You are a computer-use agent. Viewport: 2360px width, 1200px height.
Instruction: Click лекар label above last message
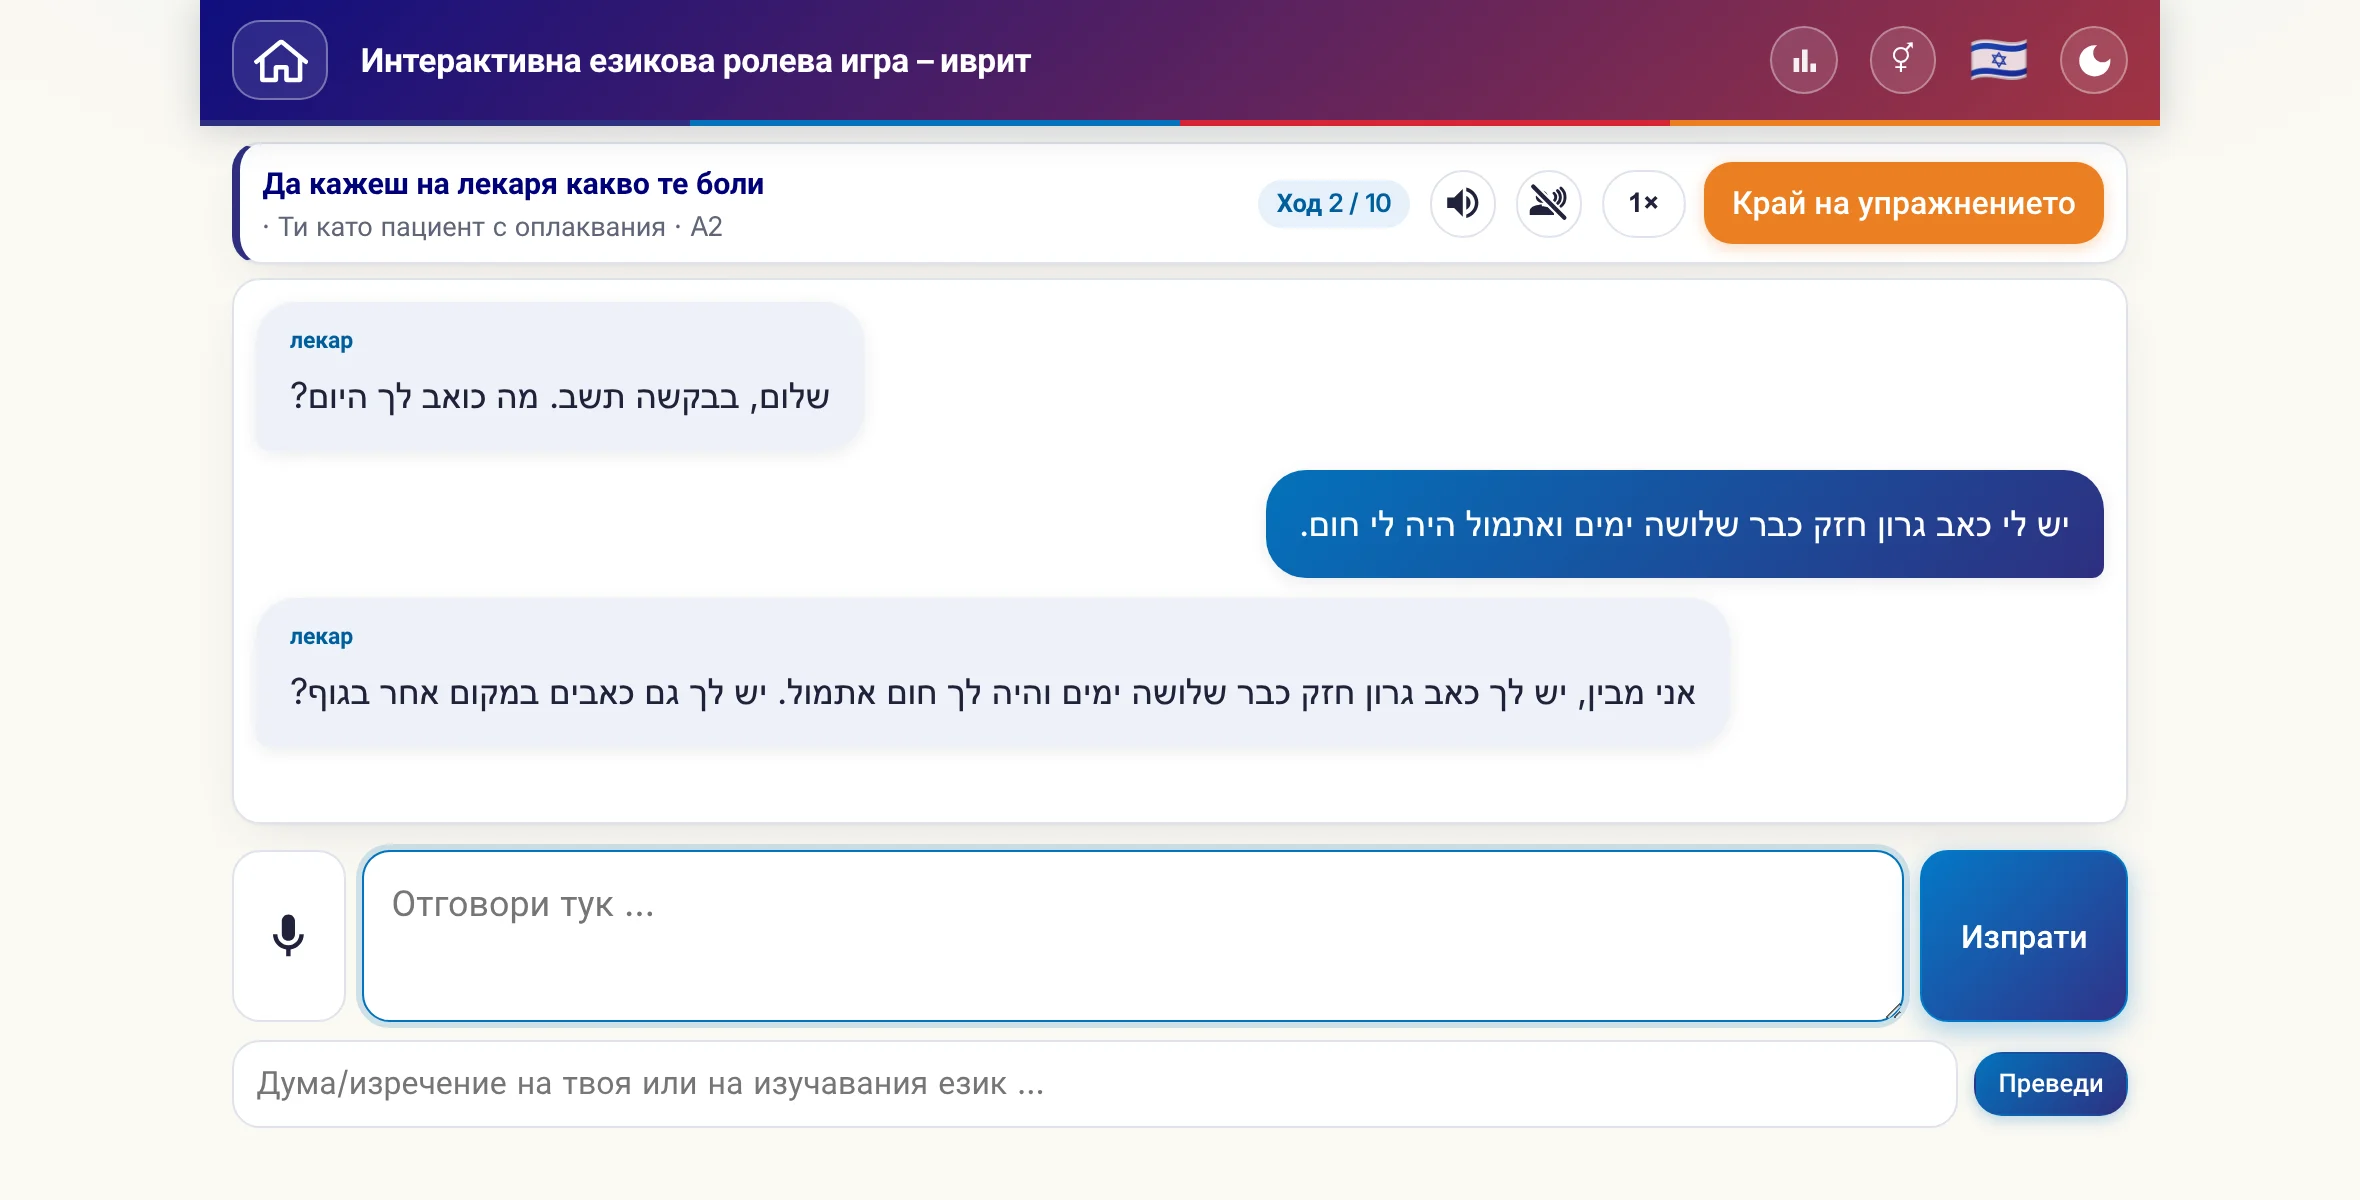point(321,637)
